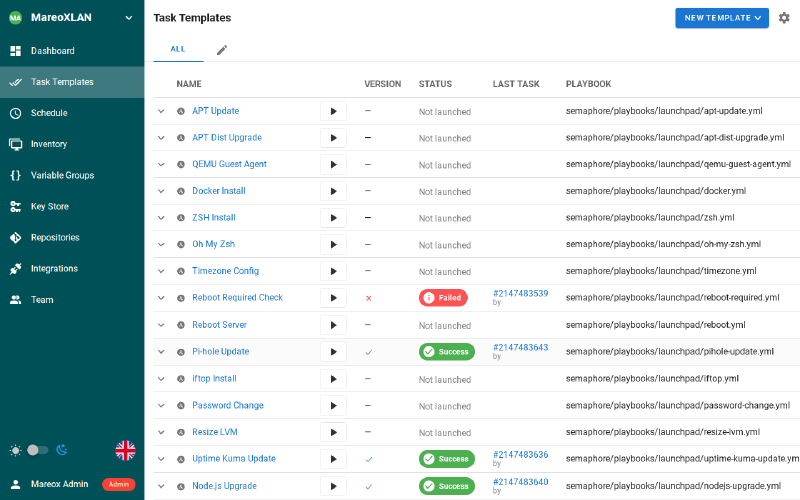Click the UK flag language icon
Viewport: 800px width, 500px height.
point(125,451)
